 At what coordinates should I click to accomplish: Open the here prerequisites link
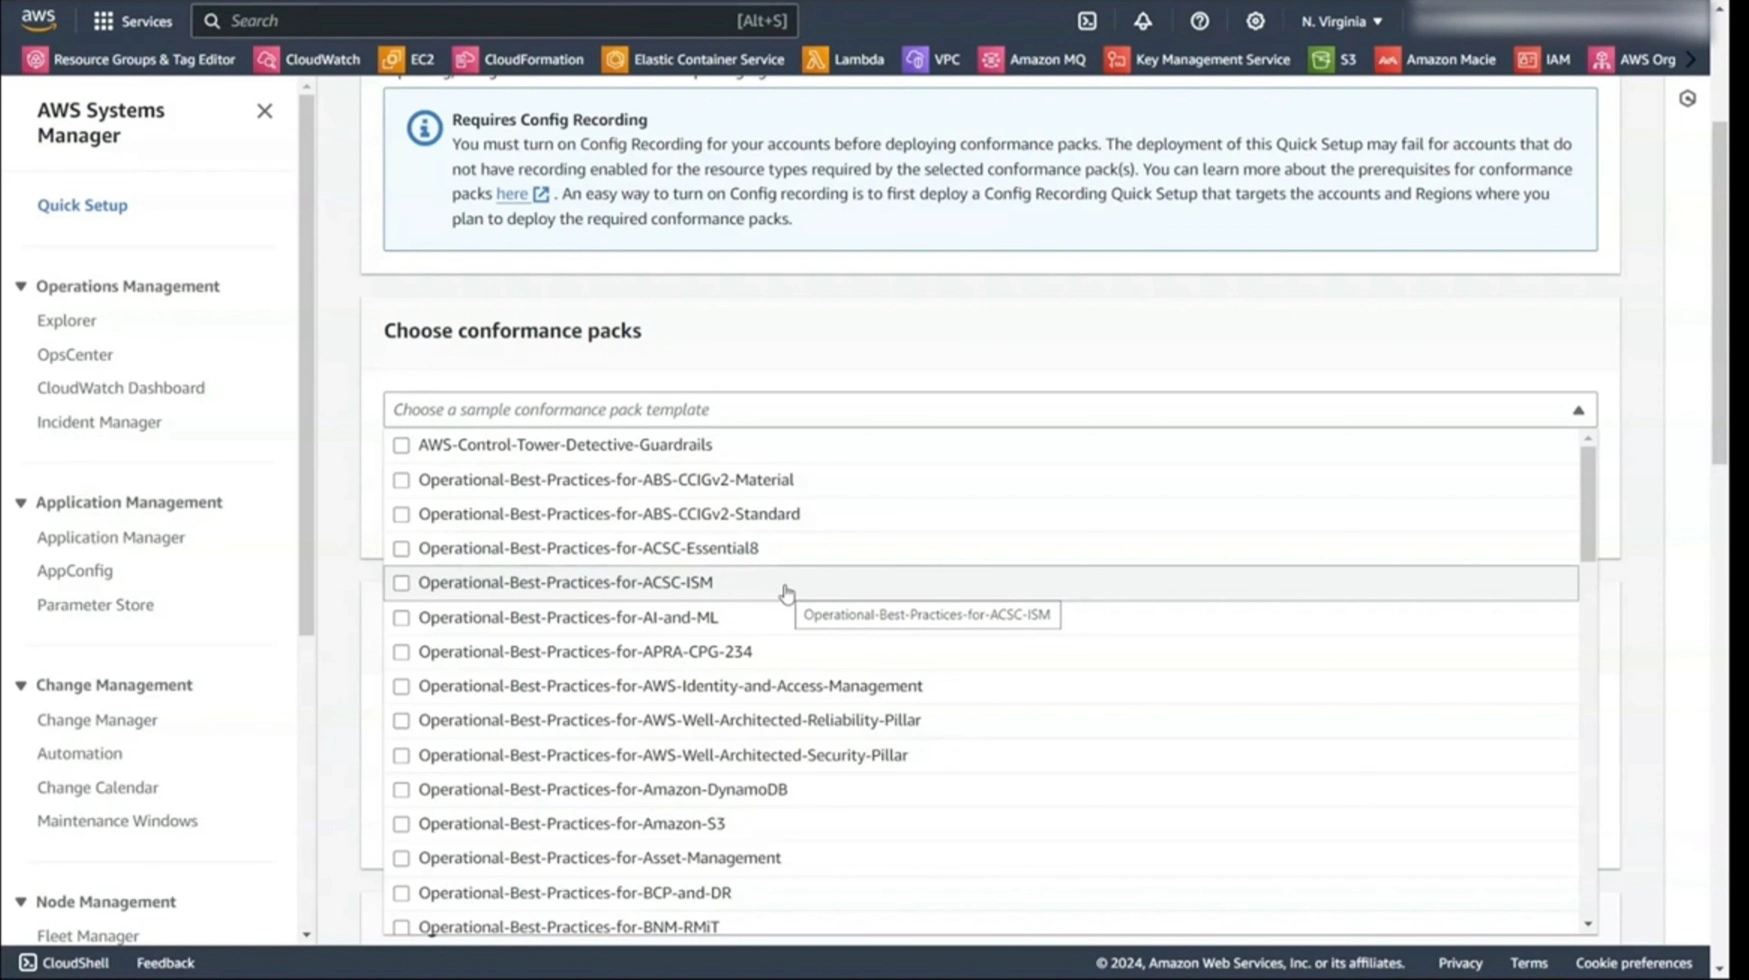[512, 193]
